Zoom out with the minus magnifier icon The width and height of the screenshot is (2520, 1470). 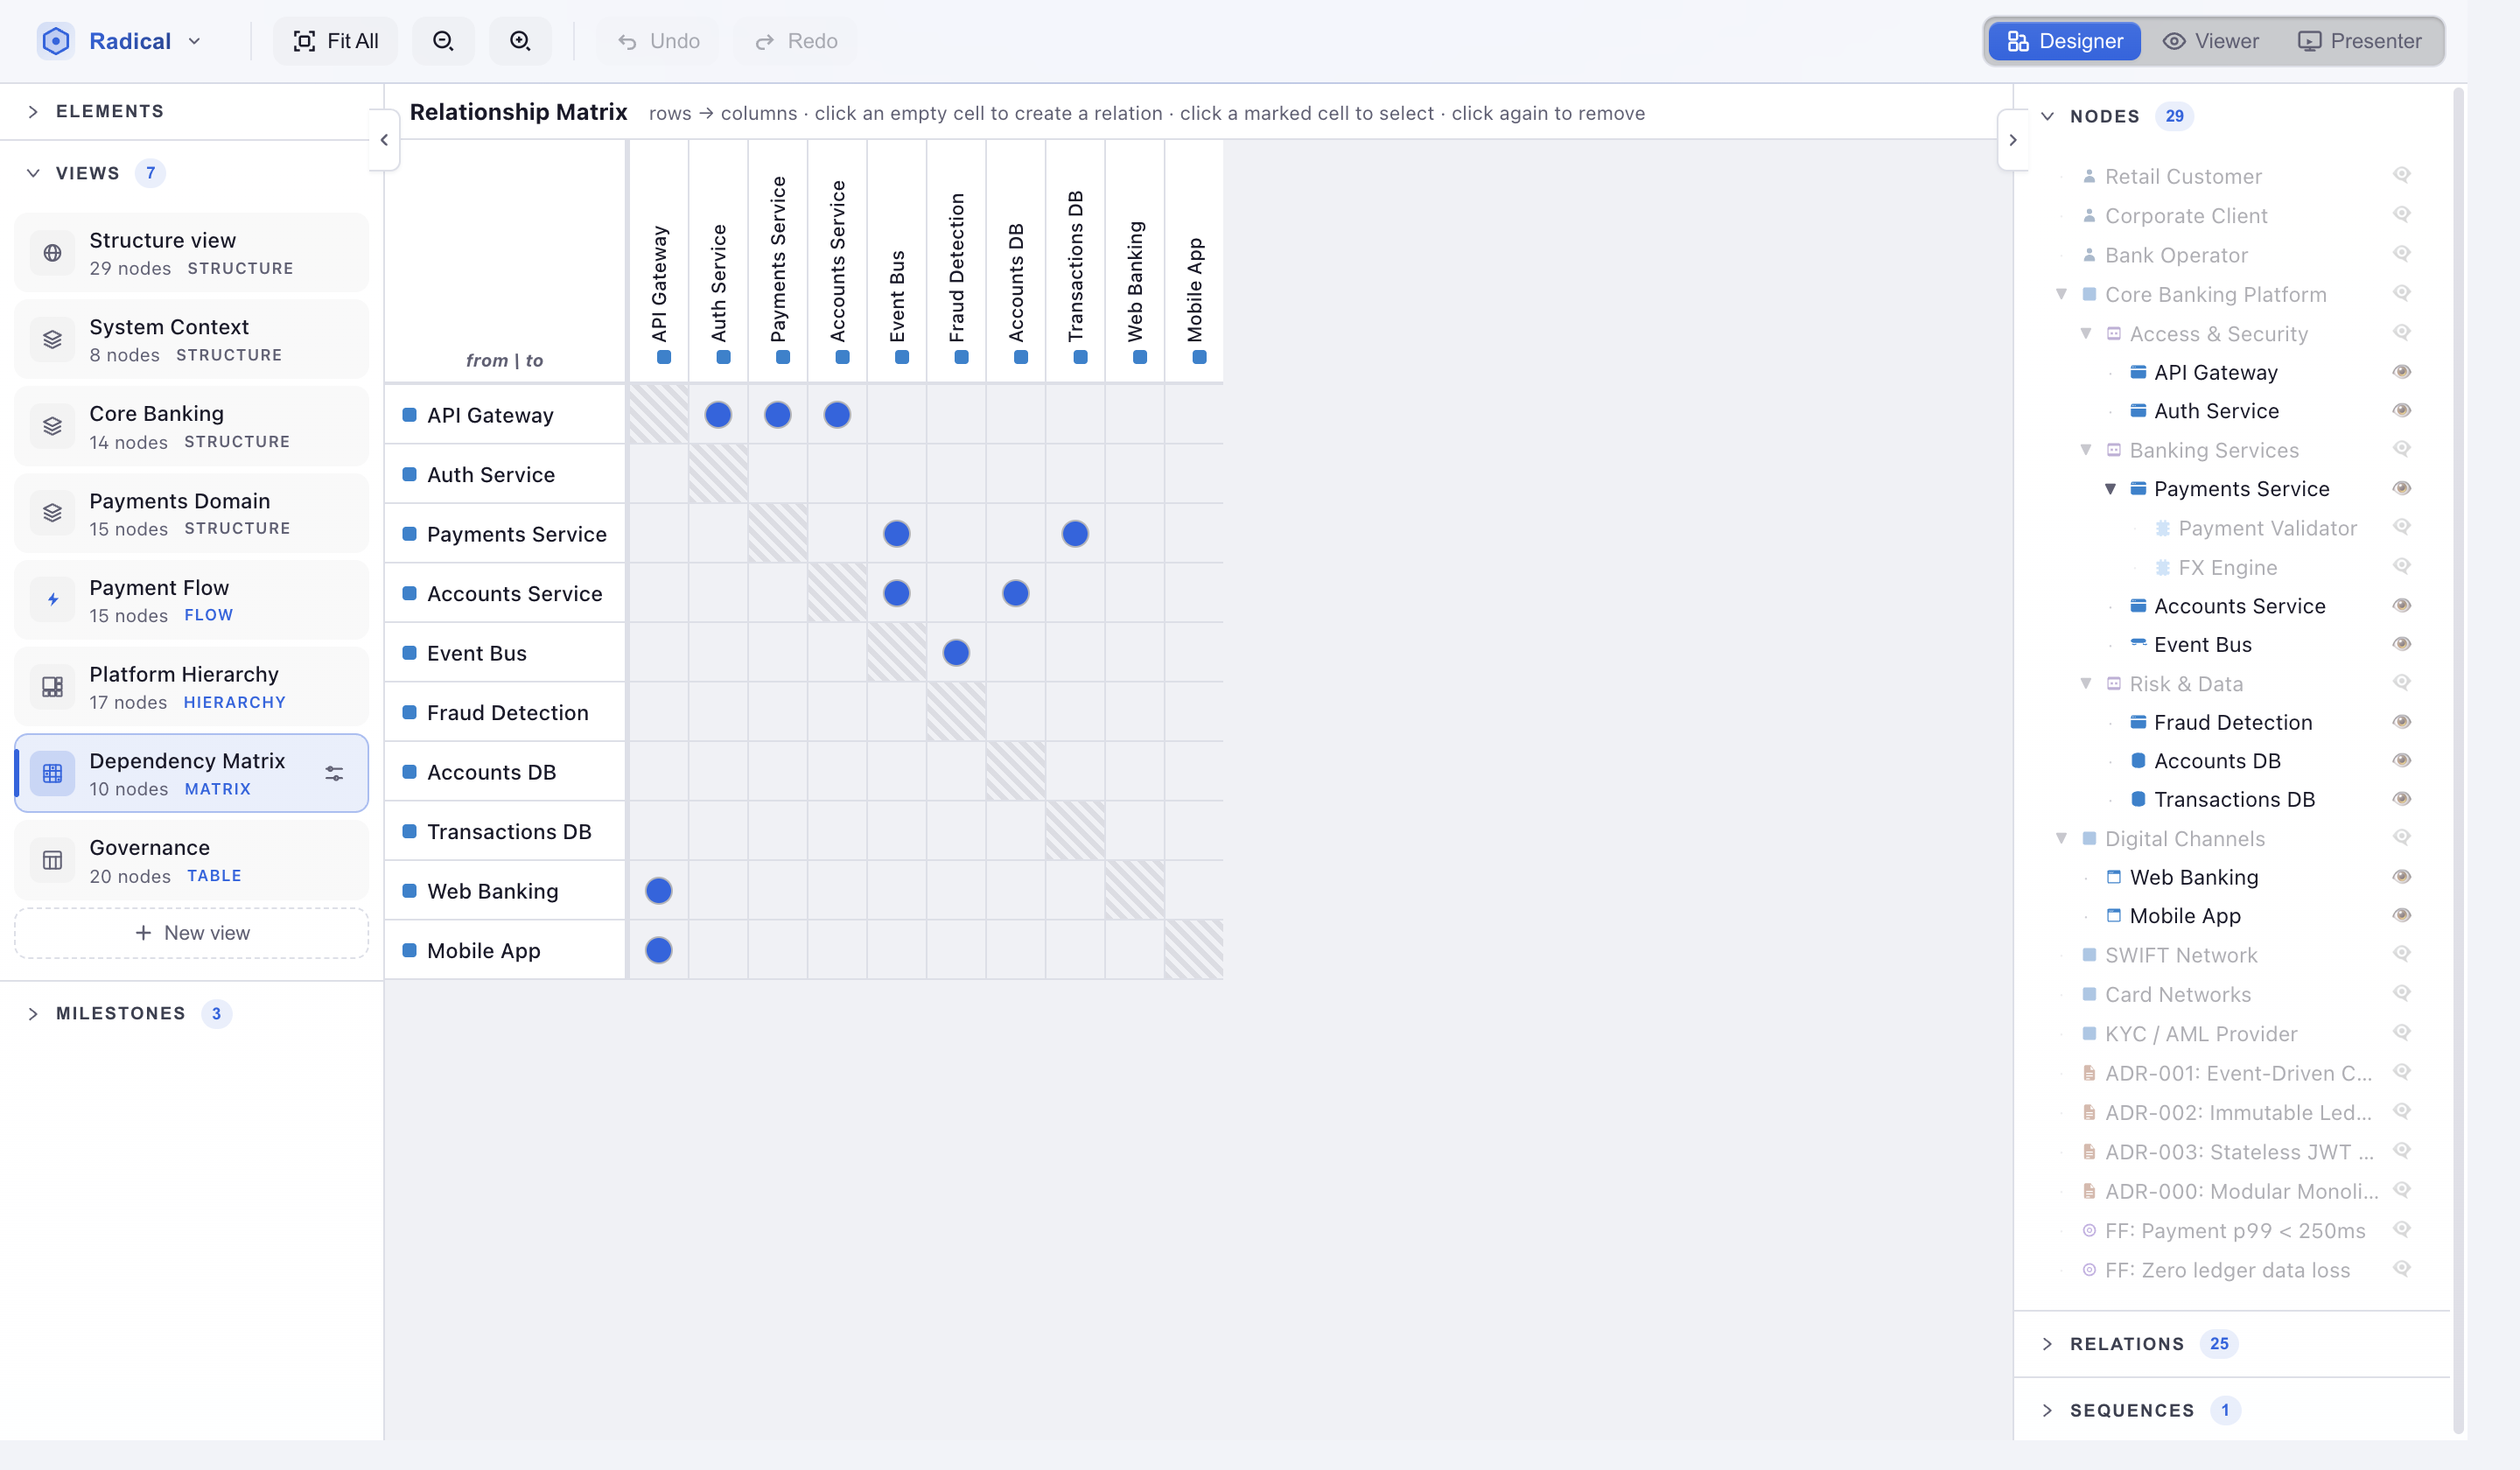(x=443, y=41)
